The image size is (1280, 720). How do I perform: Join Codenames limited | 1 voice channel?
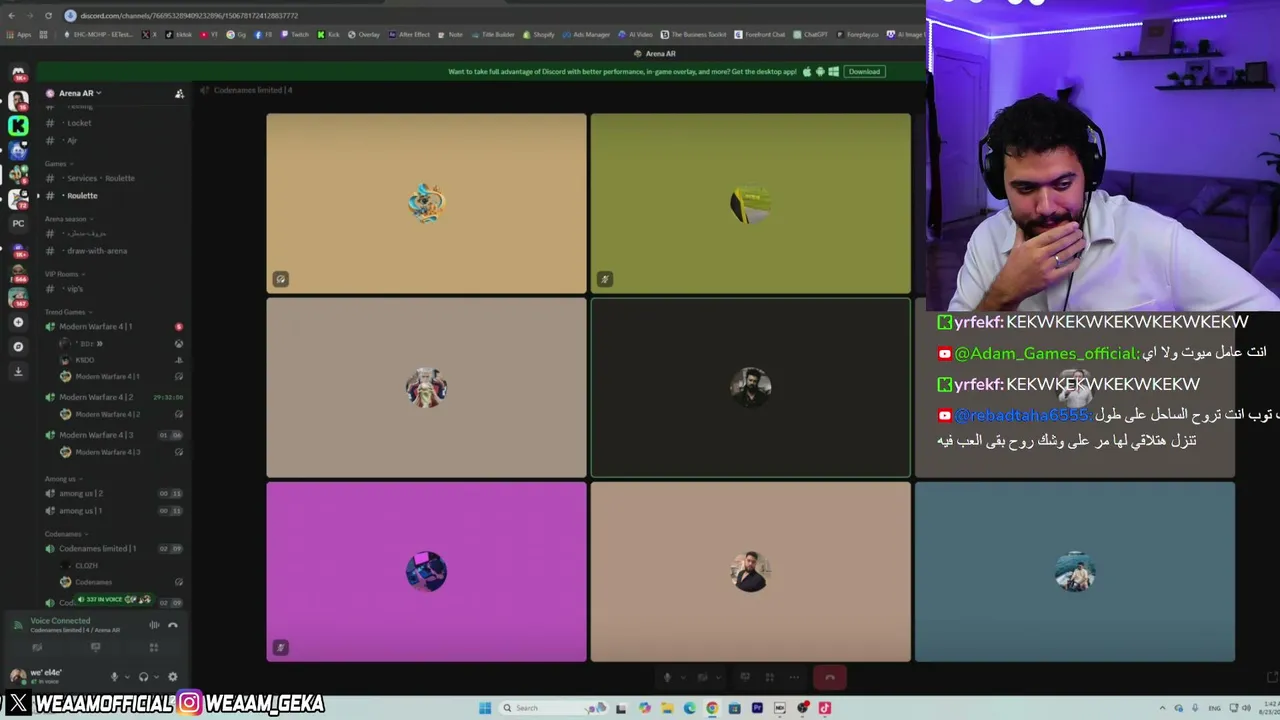point(115,549)
